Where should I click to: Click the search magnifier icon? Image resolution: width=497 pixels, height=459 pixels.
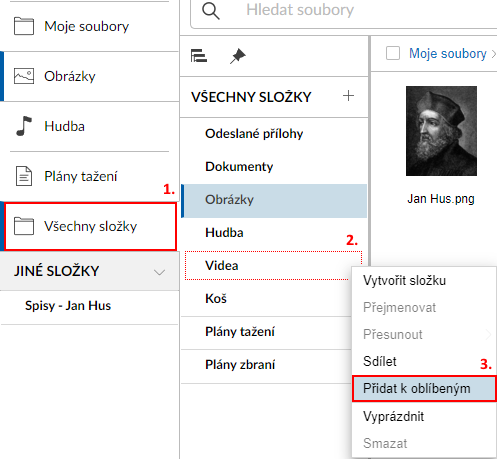click(x=211, y=11)
